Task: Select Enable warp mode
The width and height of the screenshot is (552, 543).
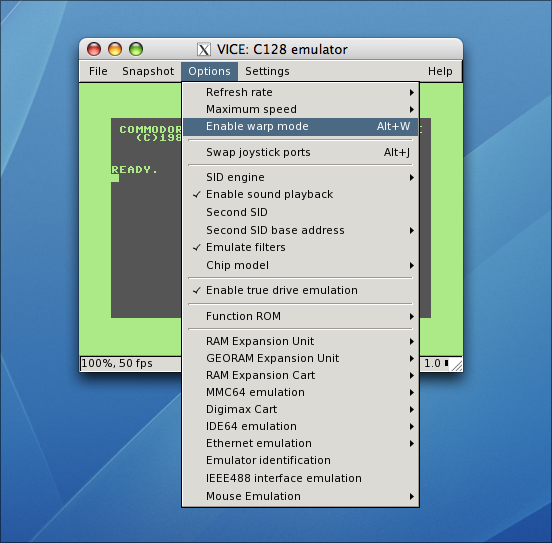Action: pyautogui.click(x=300, y=126)
